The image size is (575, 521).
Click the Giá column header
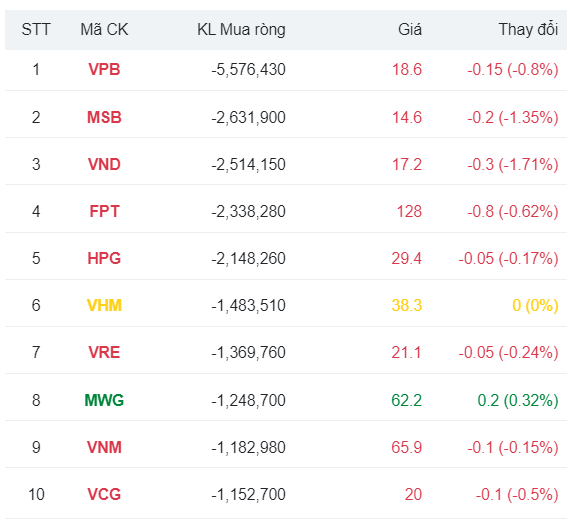pos(410,29)
